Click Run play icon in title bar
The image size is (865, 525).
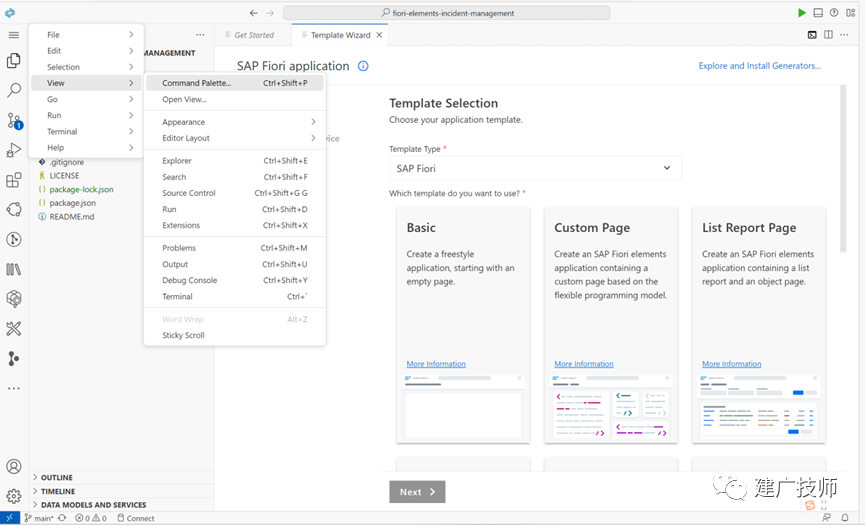point(802,13)
